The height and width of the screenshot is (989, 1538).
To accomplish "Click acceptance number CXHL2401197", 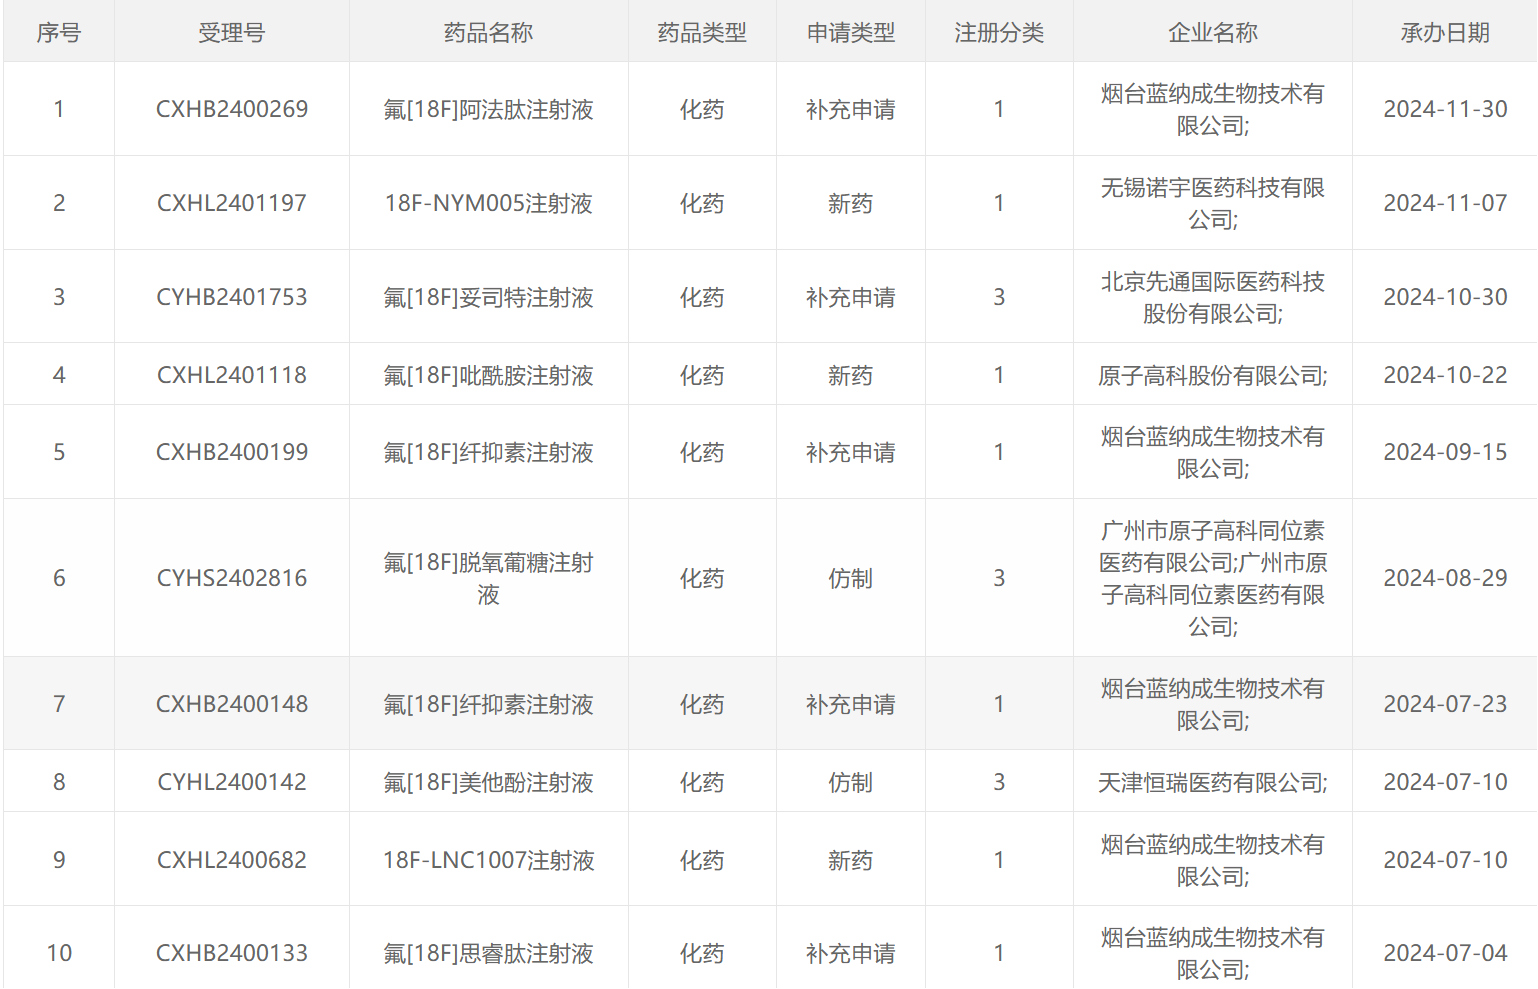I will coord(232,203).
